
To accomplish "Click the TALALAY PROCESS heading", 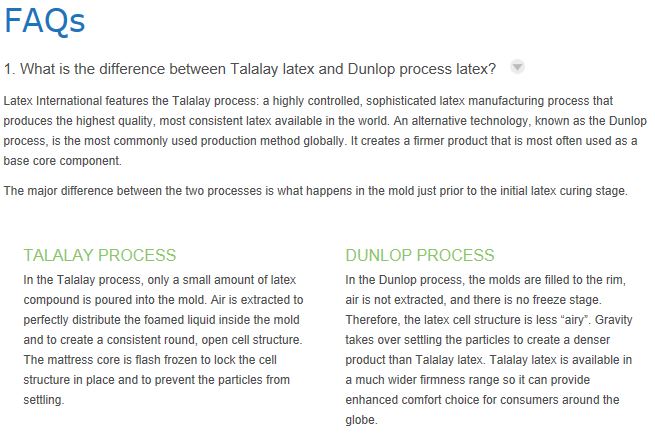I will 100,255.
